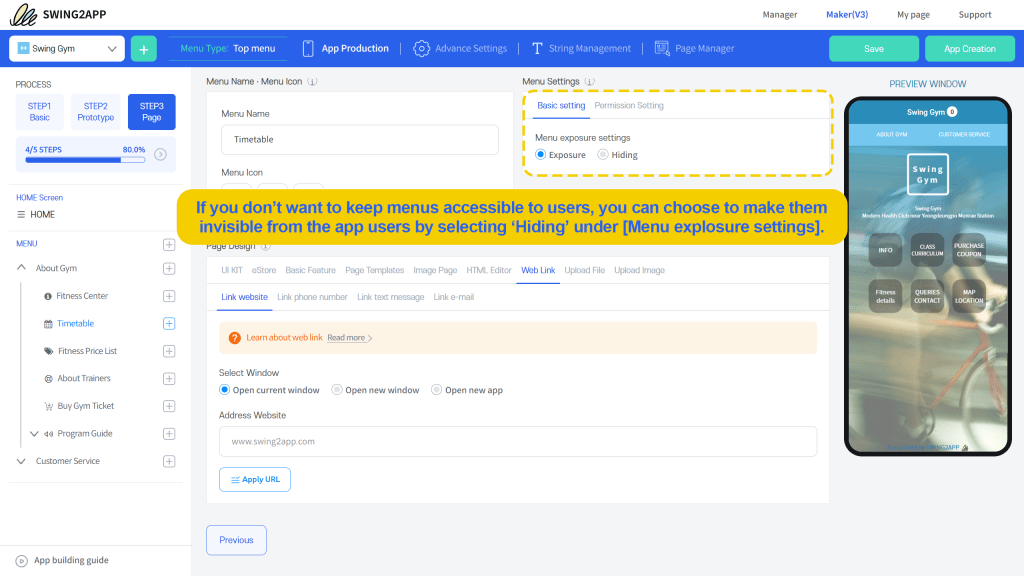
Task: Switch to the Basic setting tab
Action: point(561,106)
